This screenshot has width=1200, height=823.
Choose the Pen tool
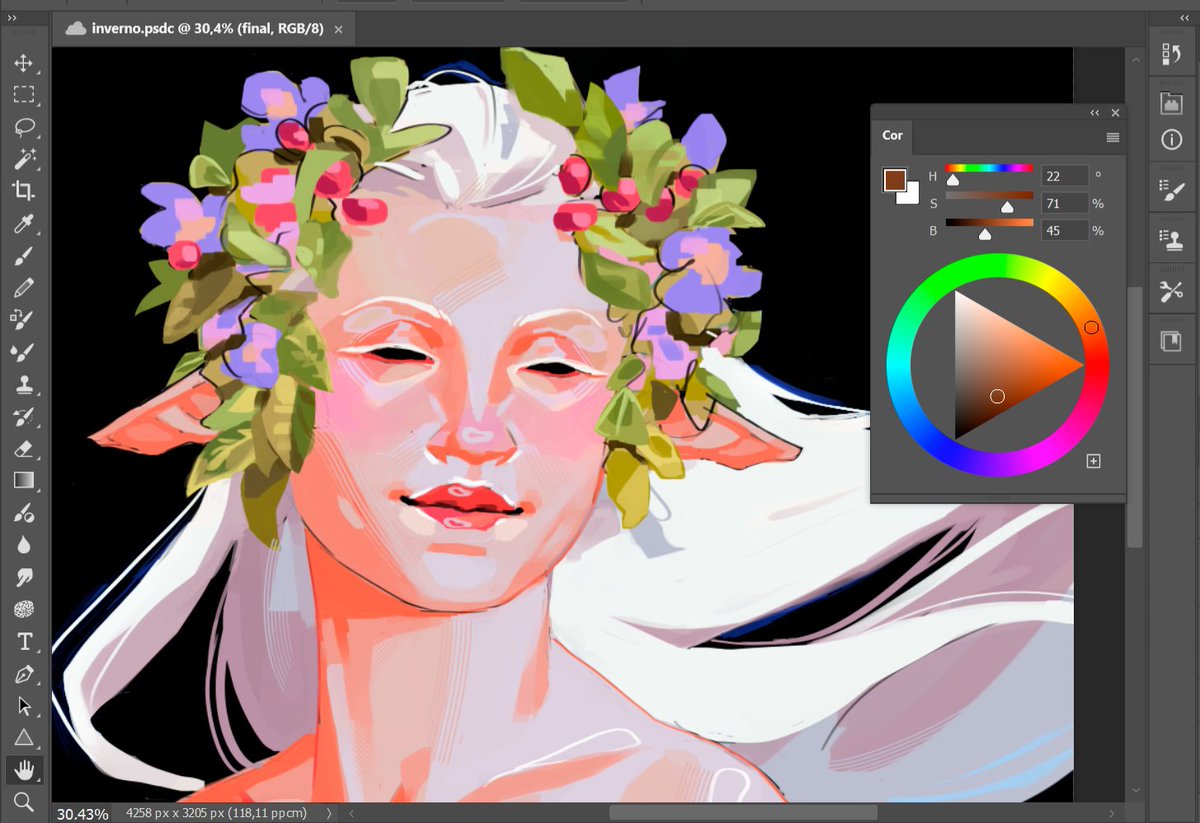point(23,673)
